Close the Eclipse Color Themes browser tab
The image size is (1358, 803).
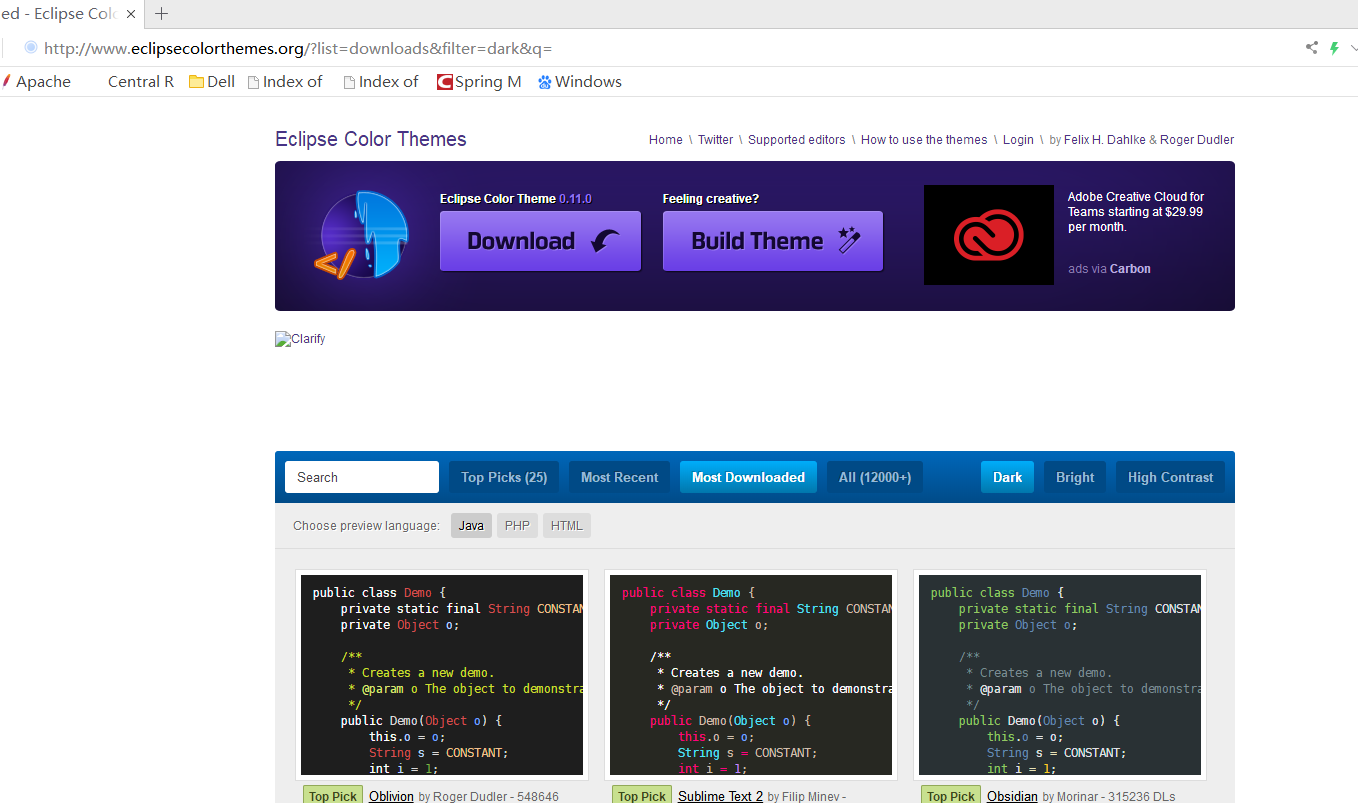click(131, 14)
